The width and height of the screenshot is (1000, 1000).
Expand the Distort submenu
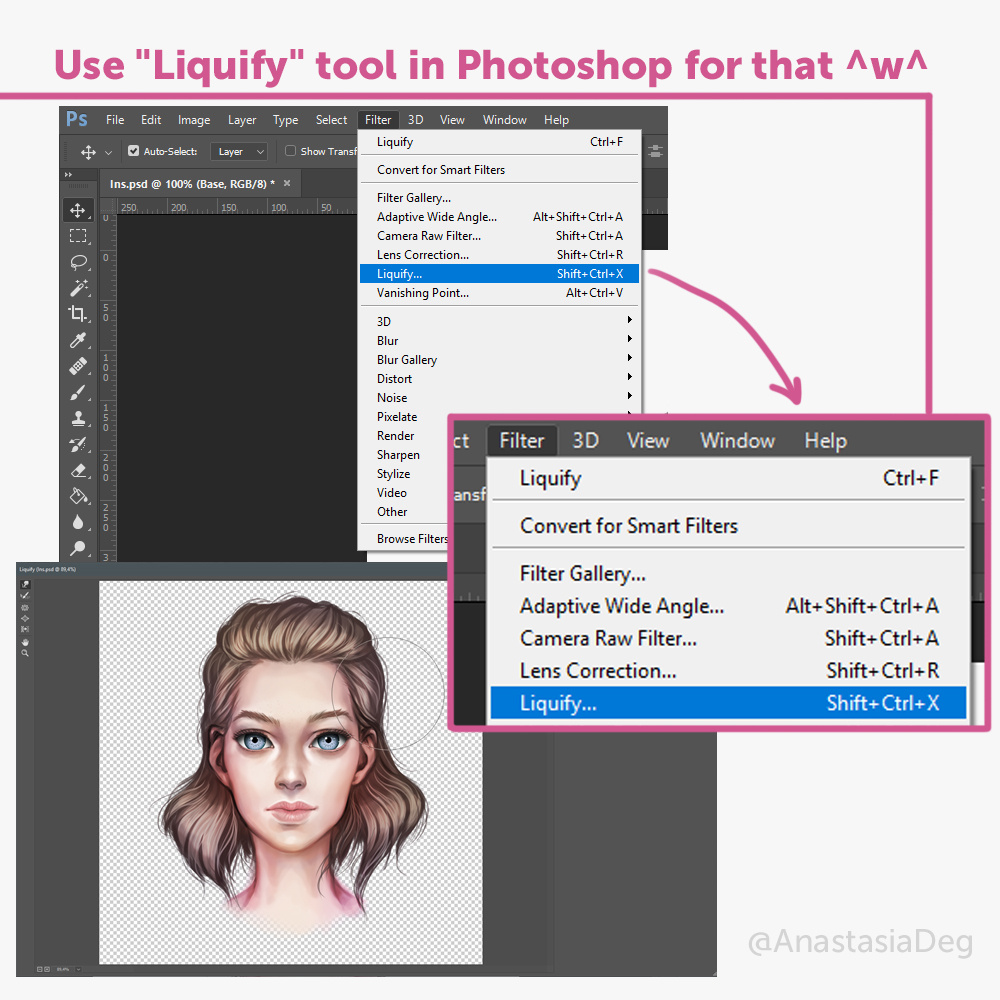pos(497,378)
